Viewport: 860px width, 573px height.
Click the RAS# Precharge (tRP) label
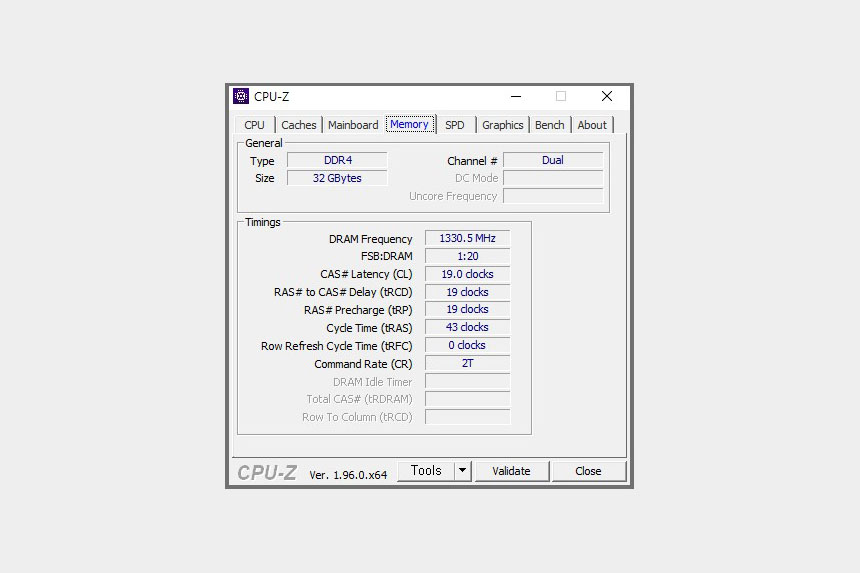tap(358, 310)
